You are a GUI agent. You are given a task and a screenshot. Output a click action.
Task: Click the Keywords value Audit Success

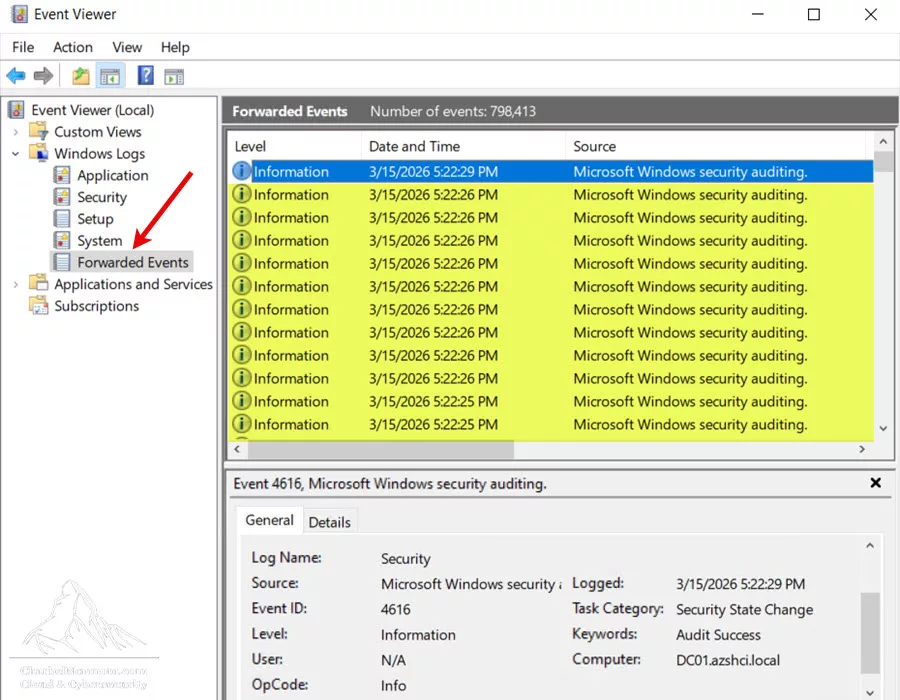pos(718,635)
